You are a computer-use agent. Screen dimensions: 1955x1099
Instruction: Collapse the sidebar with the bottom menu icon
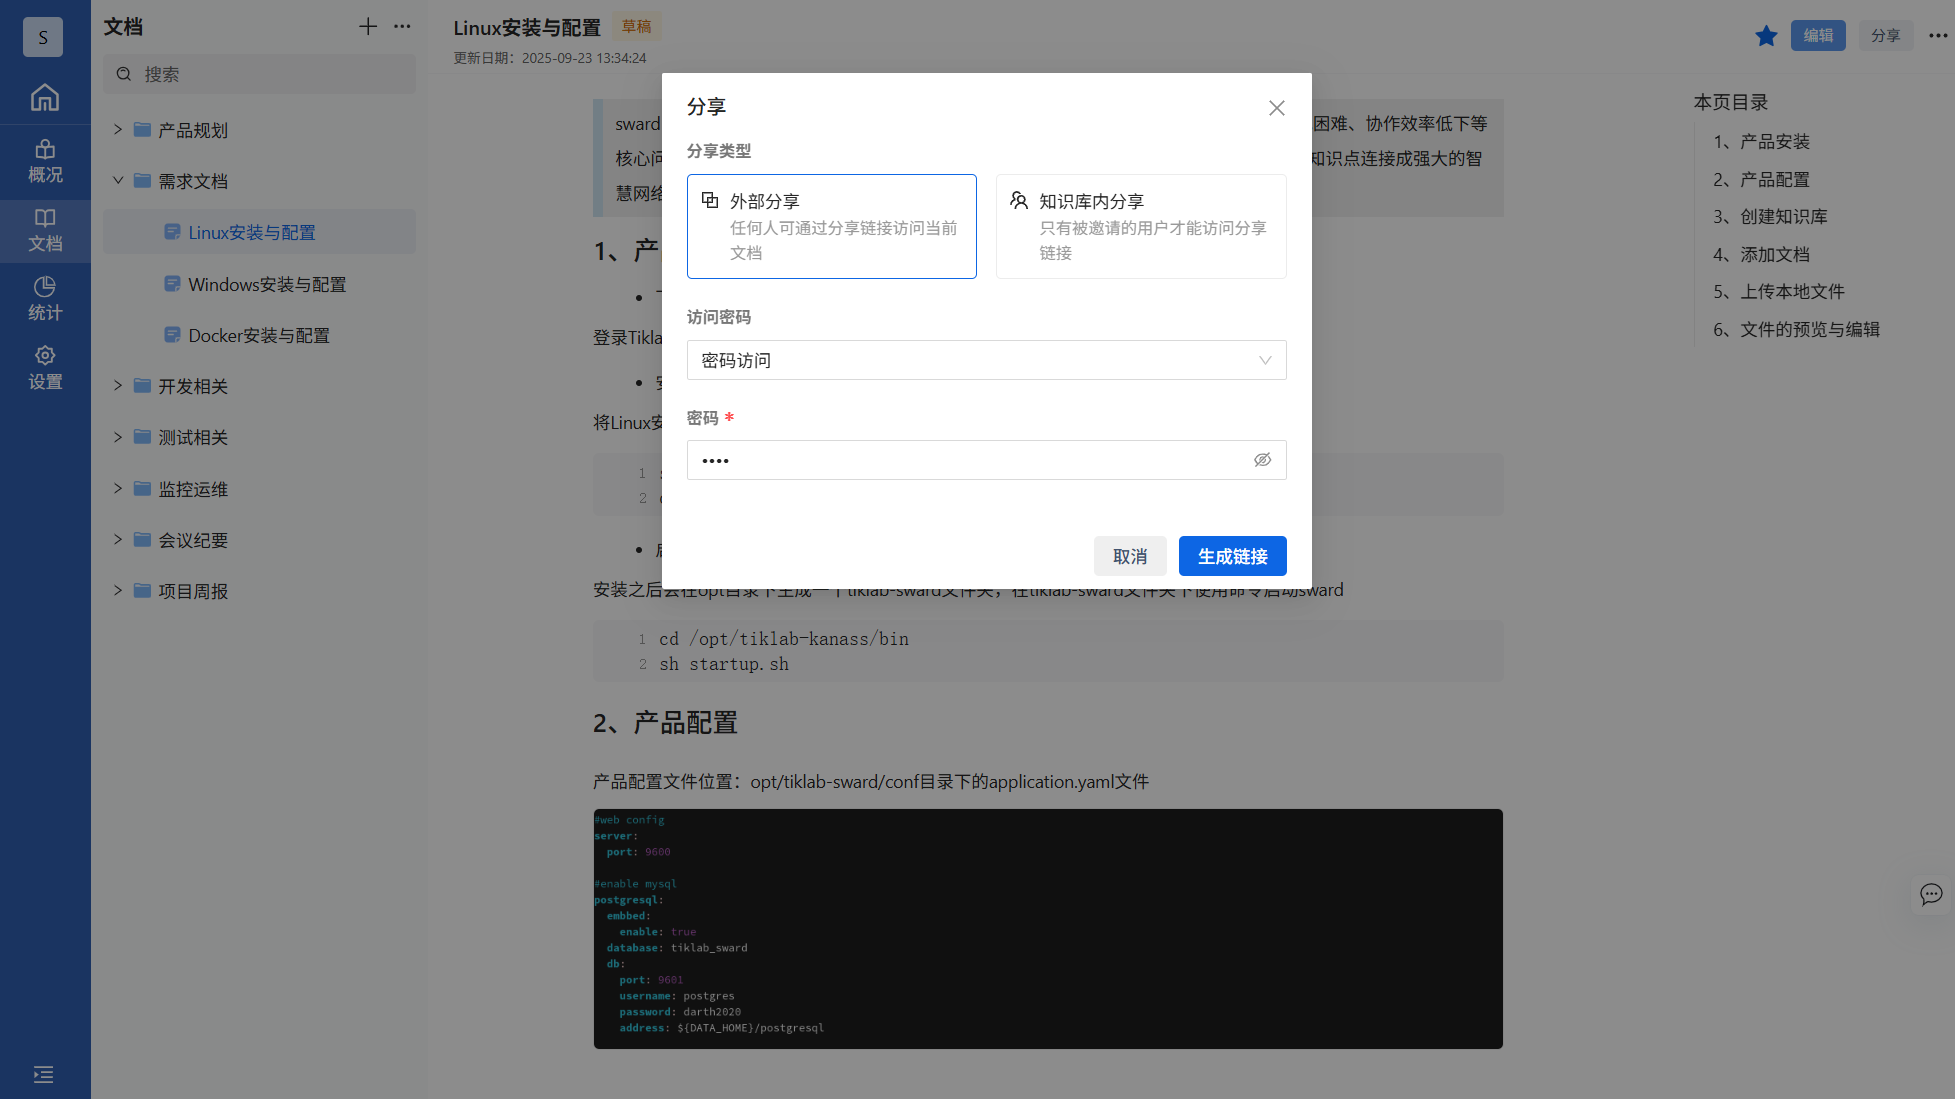[x=44, y=1074]
